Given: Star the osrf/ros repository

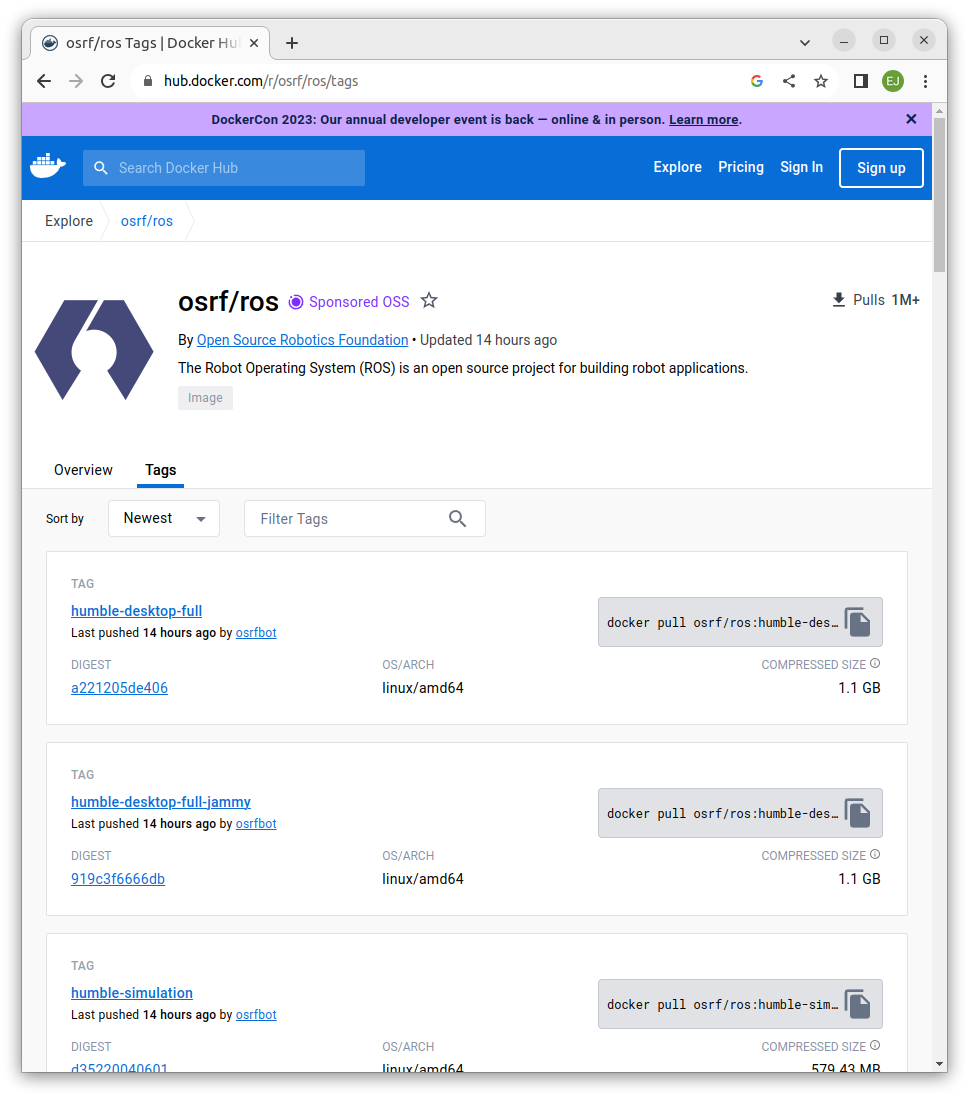Looking at the screenshot, I should 429,301.
